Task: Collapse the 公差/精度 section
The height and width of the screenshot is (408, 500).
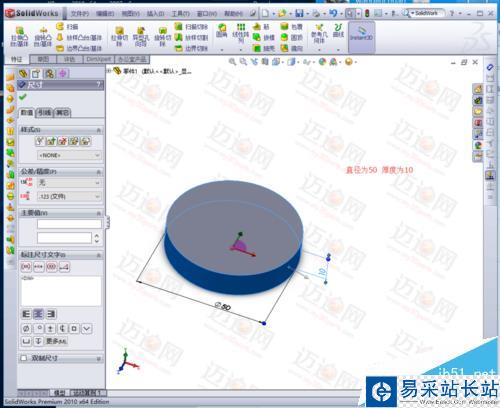Action: click(x=99, y=172)
